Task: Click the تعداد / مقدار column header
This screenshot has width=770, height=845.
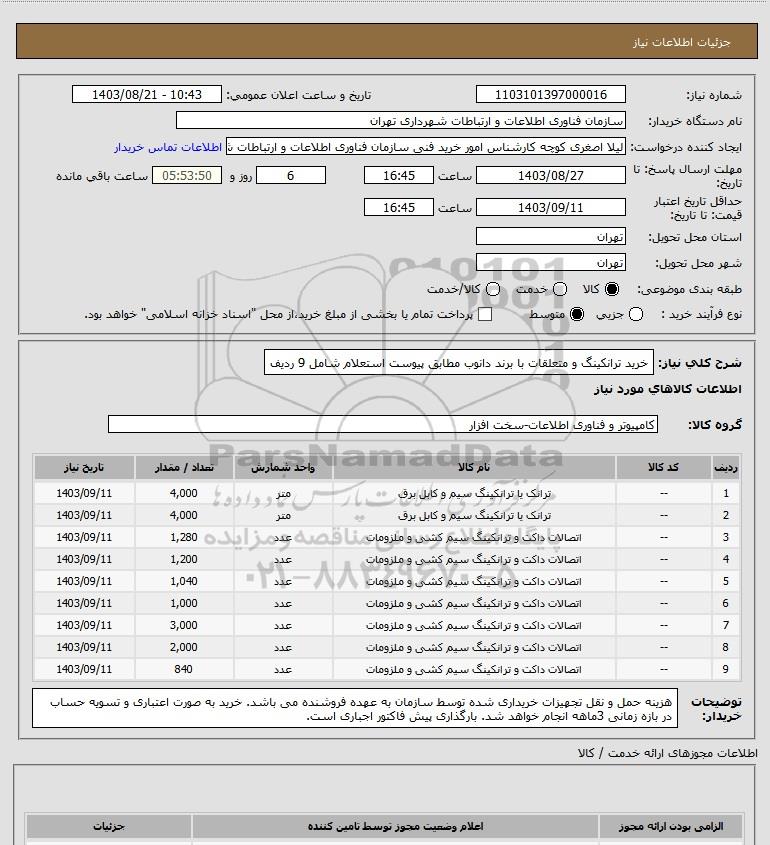Action: point(184,467)
